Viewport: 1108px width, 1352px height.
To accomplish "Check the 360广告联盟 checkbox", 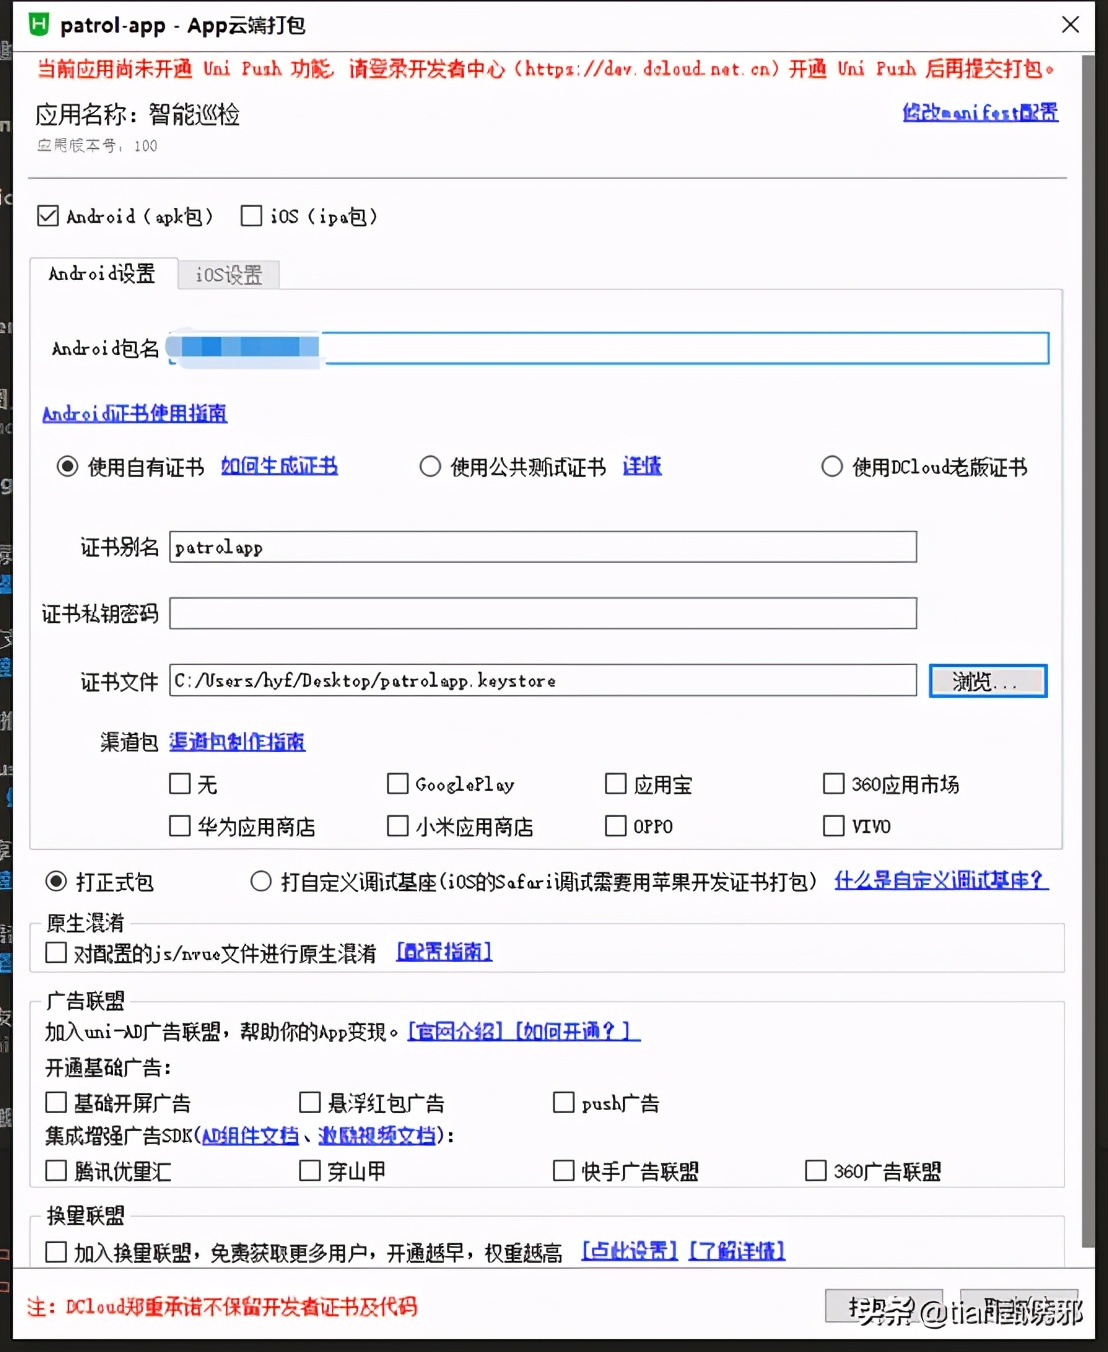I will (x=816, y=1170).
